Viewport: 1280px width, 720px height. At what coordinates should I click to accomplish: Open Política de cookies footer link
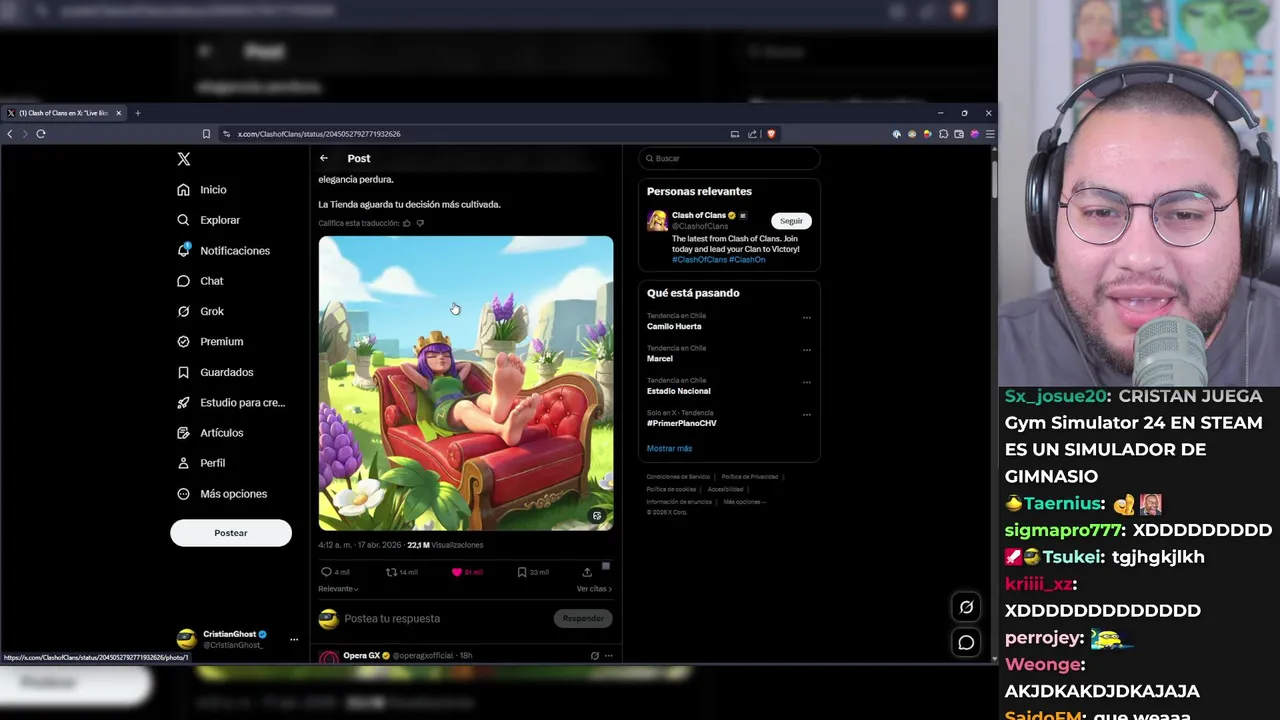pos(671,489)
